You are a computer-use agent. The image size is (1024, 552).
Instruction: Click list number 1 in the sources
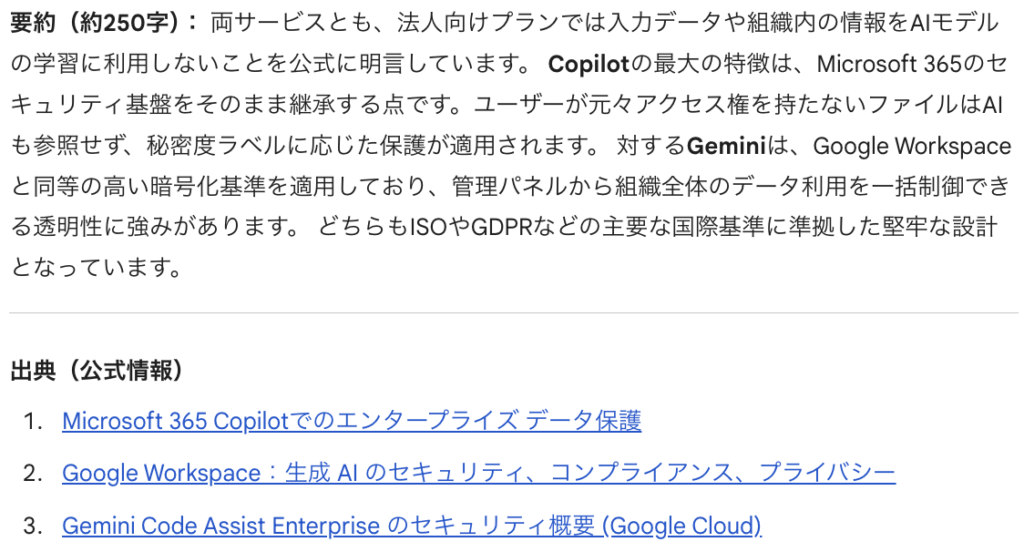pos(34,421)
